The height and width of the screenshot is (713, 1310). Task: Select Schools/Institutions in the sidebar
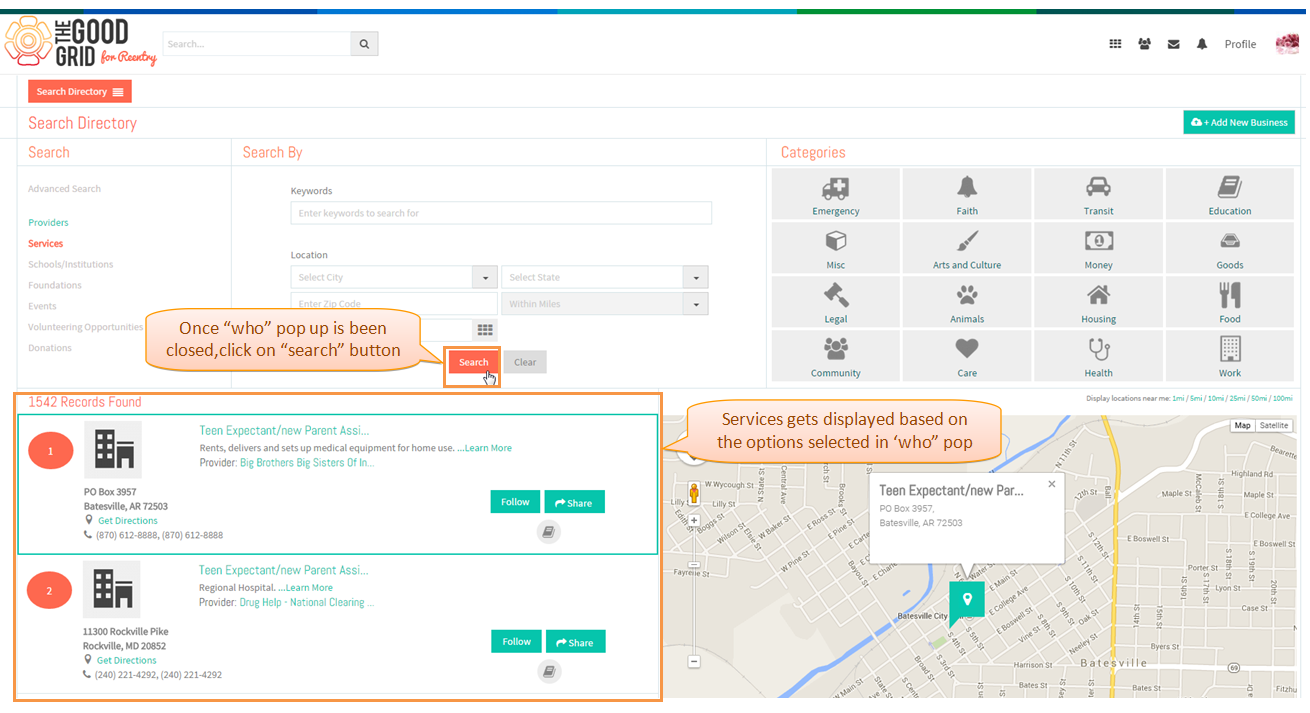coord(71,265)
